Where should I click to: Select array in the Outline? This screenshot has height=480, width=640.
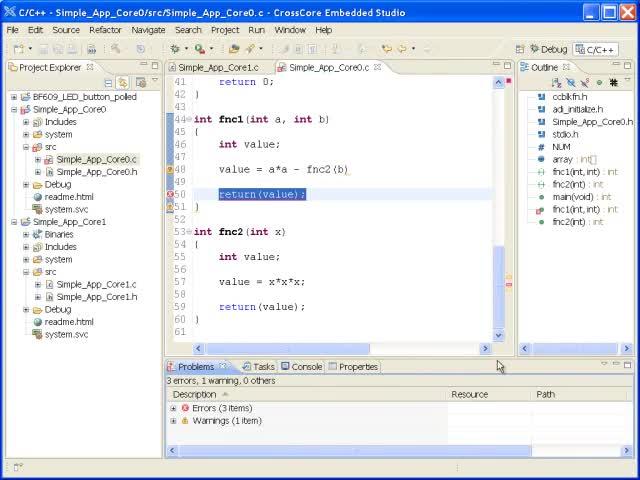pos(574,160)
